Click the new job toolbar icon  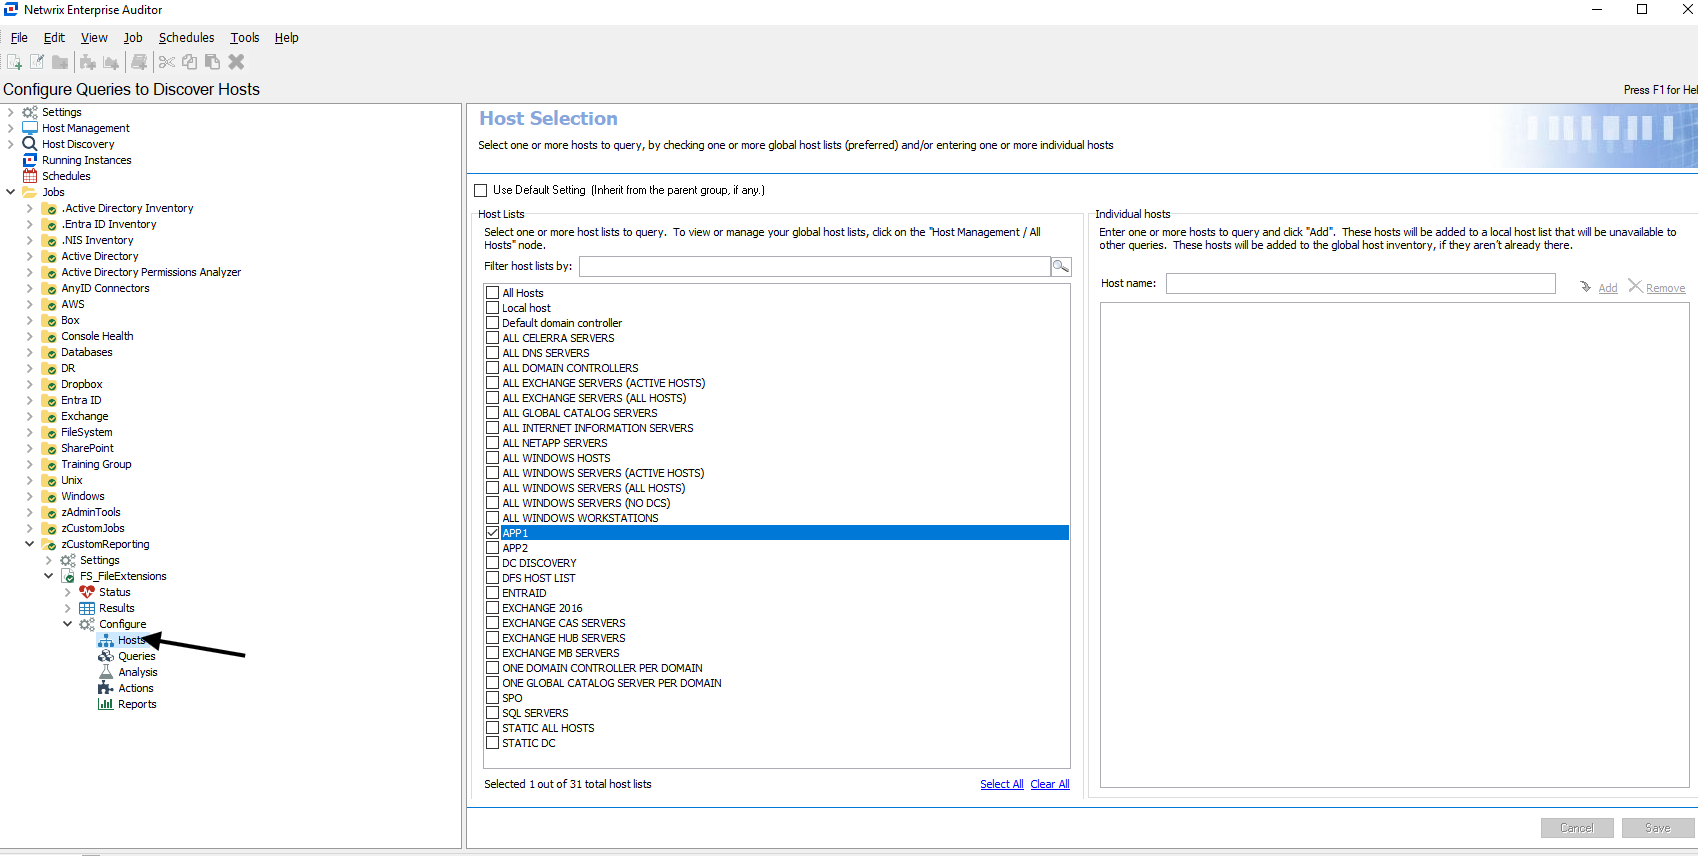(14, 62)
